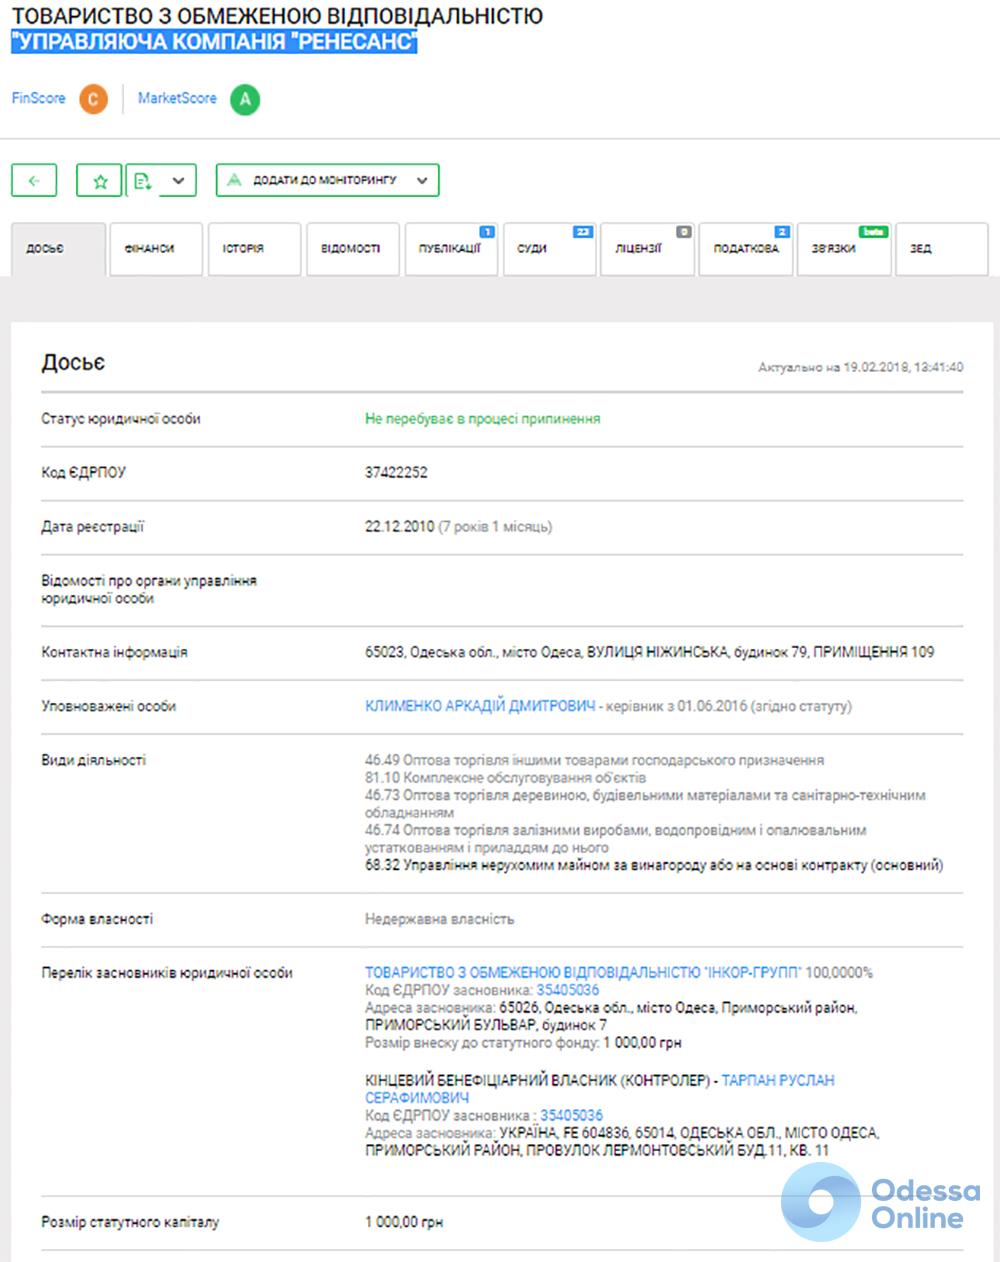The width and height of the screenshot is (1000, 1262).
Task: Click the Тарпан Руслан beneficiary link
Action: pyautogui.click(x=777, y=1080)
